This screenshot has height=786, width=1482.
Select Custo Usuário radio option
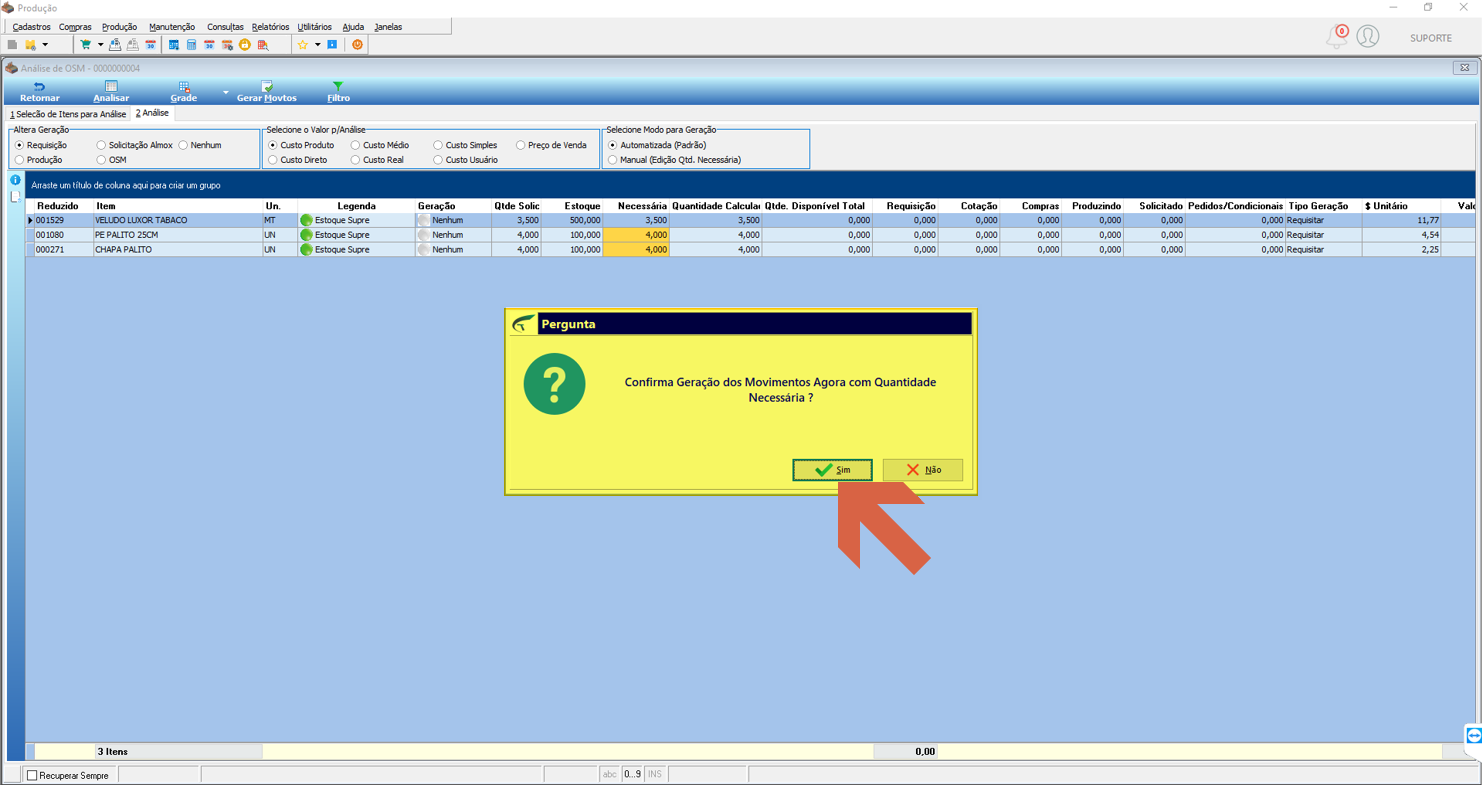click(466, 160)
